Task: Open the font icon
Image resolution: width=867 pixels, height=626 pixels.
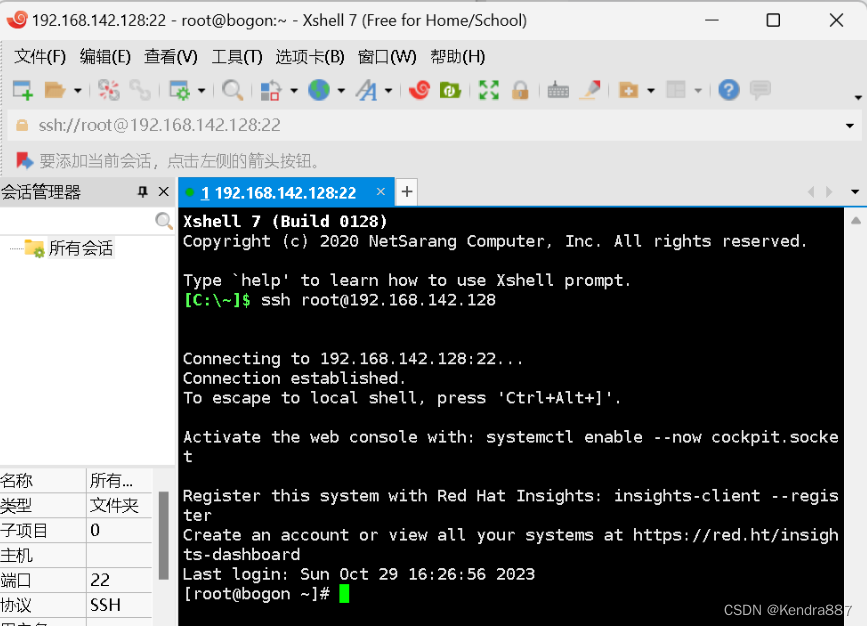Action: [x=367, y=90]
